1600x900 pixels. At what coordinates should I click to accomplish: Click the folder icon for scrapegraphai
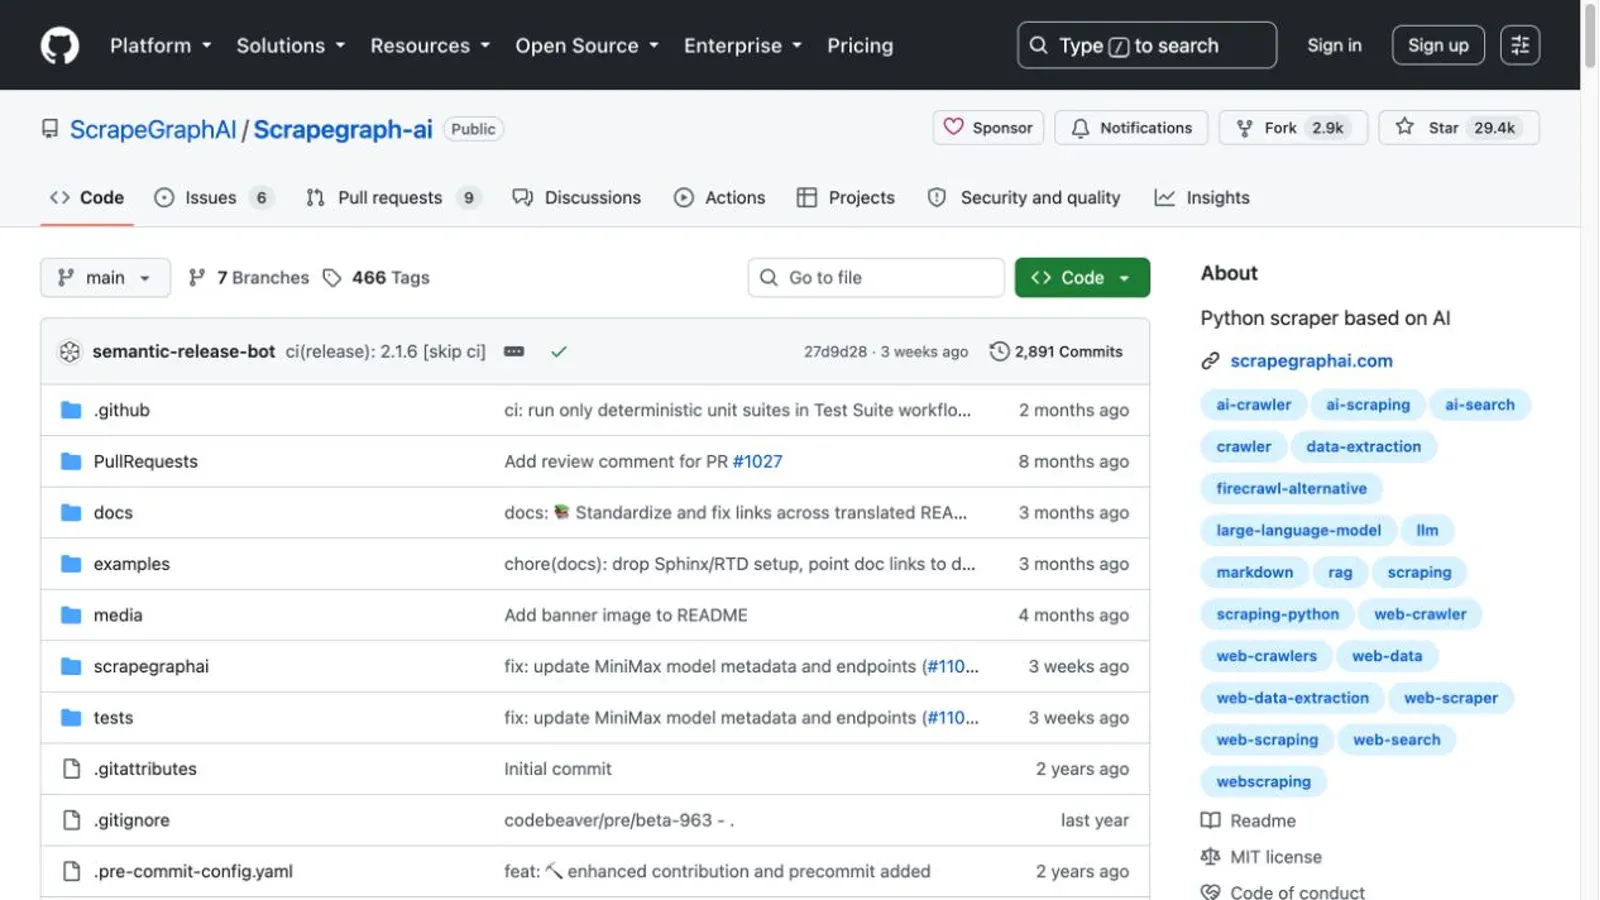(71, 666)
